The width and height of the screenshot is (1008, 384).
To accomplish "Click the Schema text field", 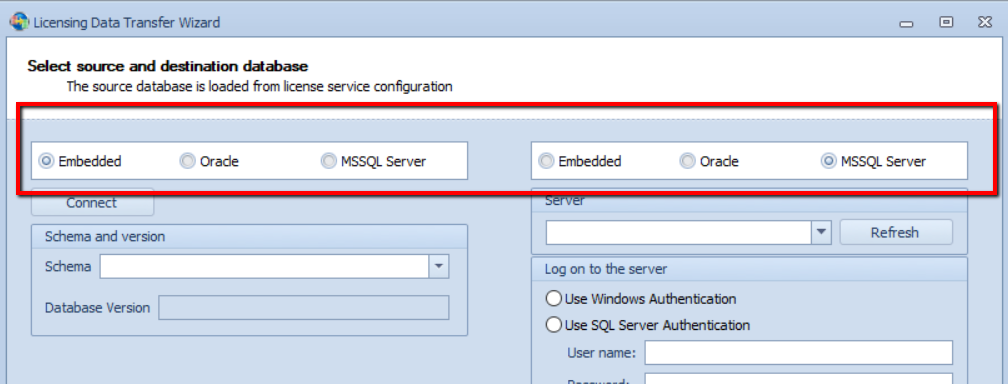I will click(264, 266).
